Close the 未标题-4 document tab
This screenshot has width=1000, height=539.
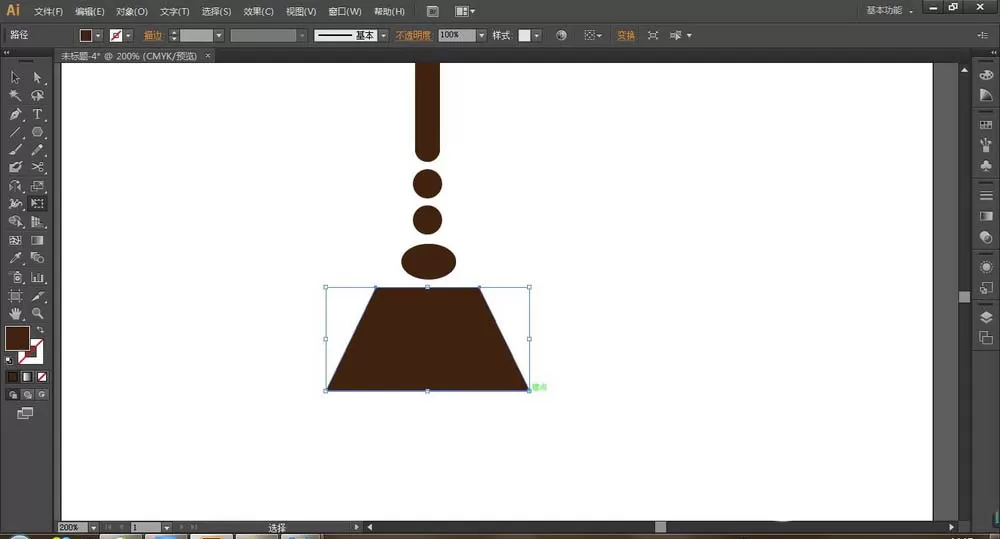(208, 56)
